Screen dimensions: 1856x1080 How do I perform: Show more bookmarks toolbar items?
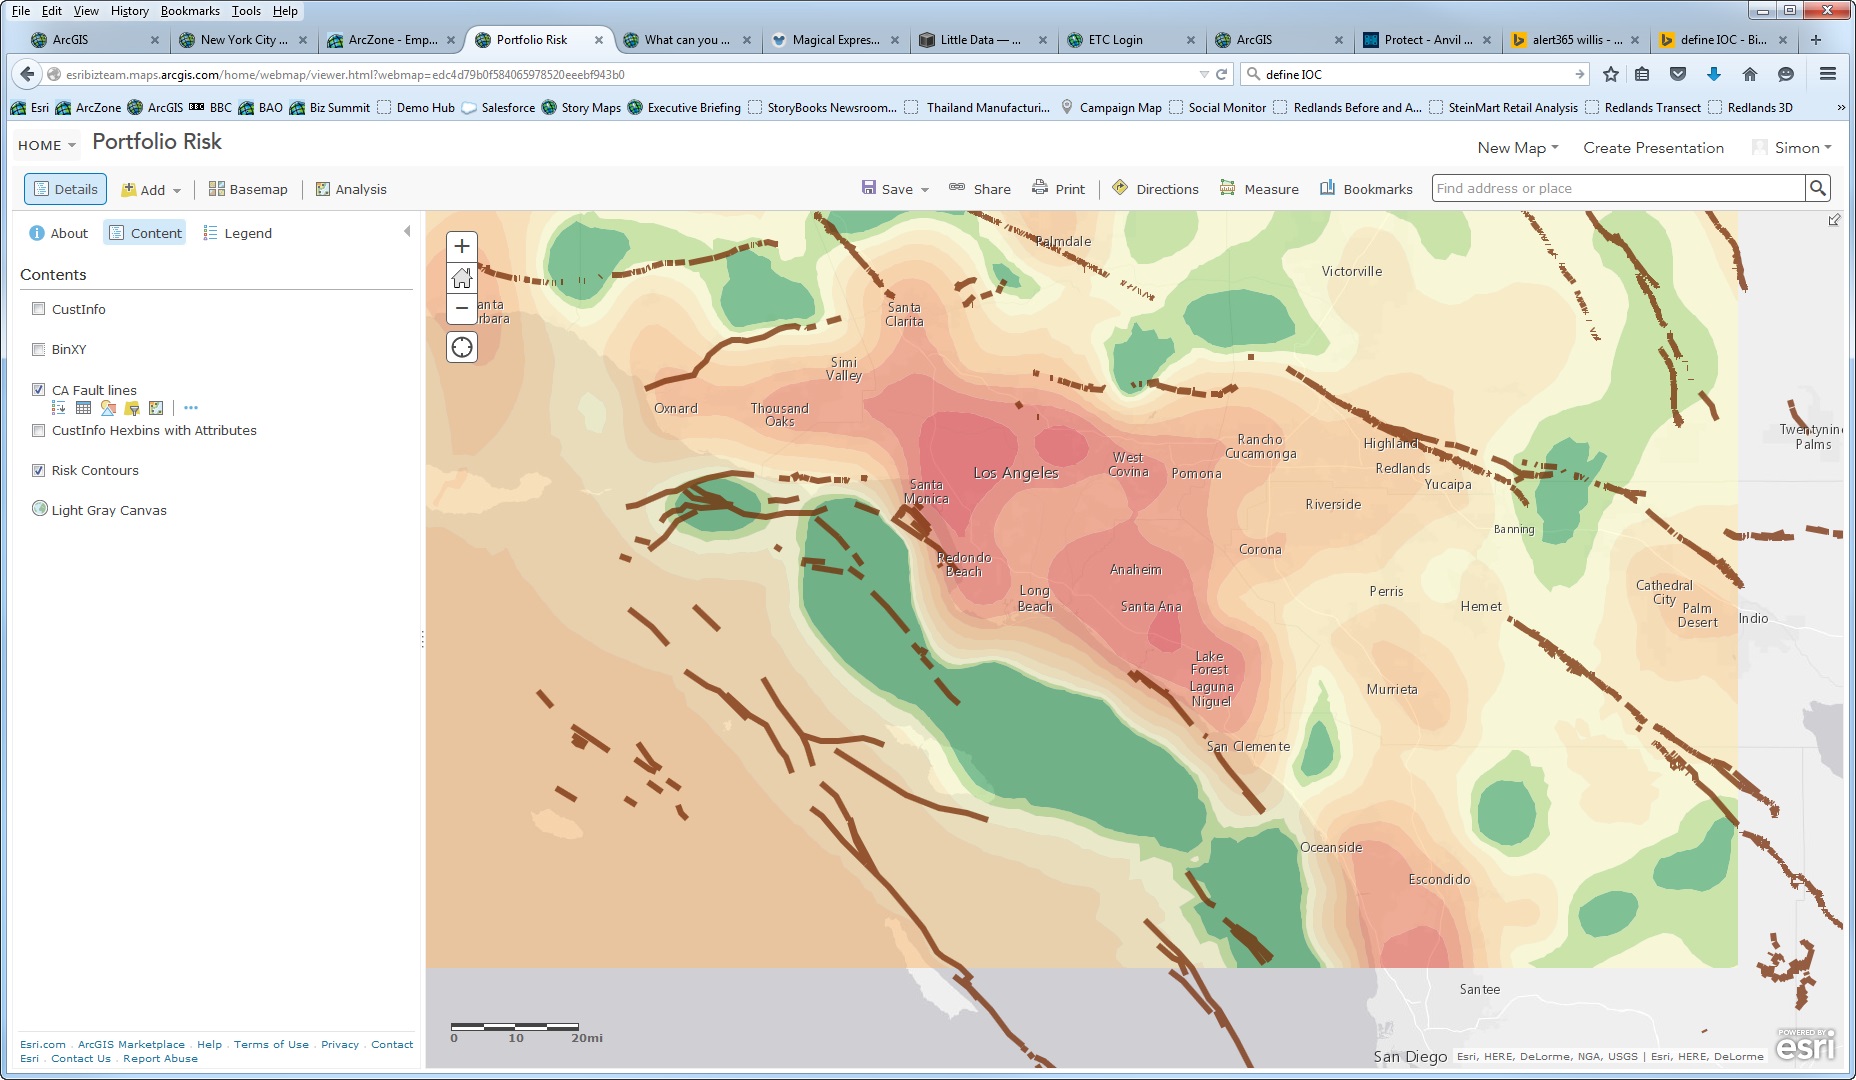1841,108
